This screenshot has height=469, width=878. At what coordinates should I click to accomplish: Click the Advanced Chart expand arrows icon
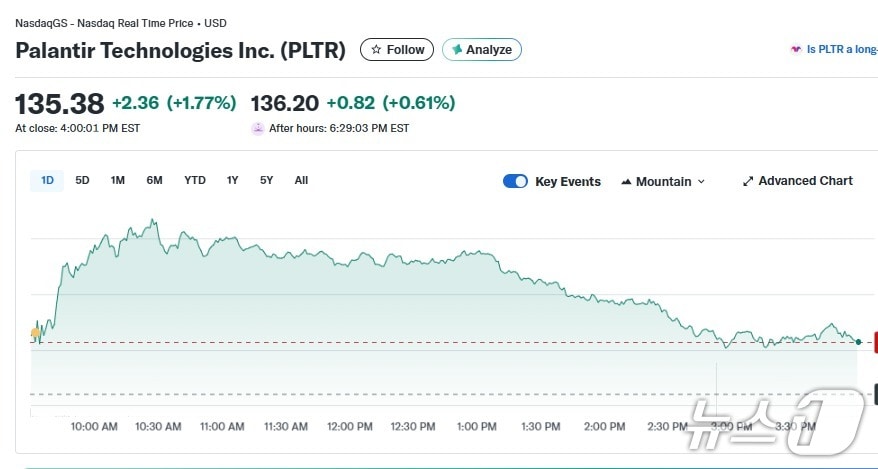point(748,181)
